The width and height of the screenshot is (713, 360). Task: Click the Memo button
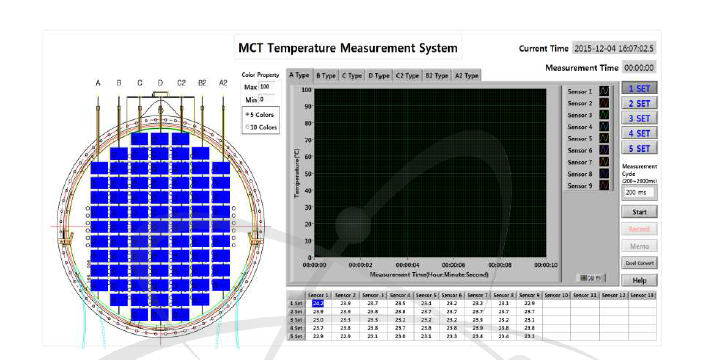(x=639, y=246)
